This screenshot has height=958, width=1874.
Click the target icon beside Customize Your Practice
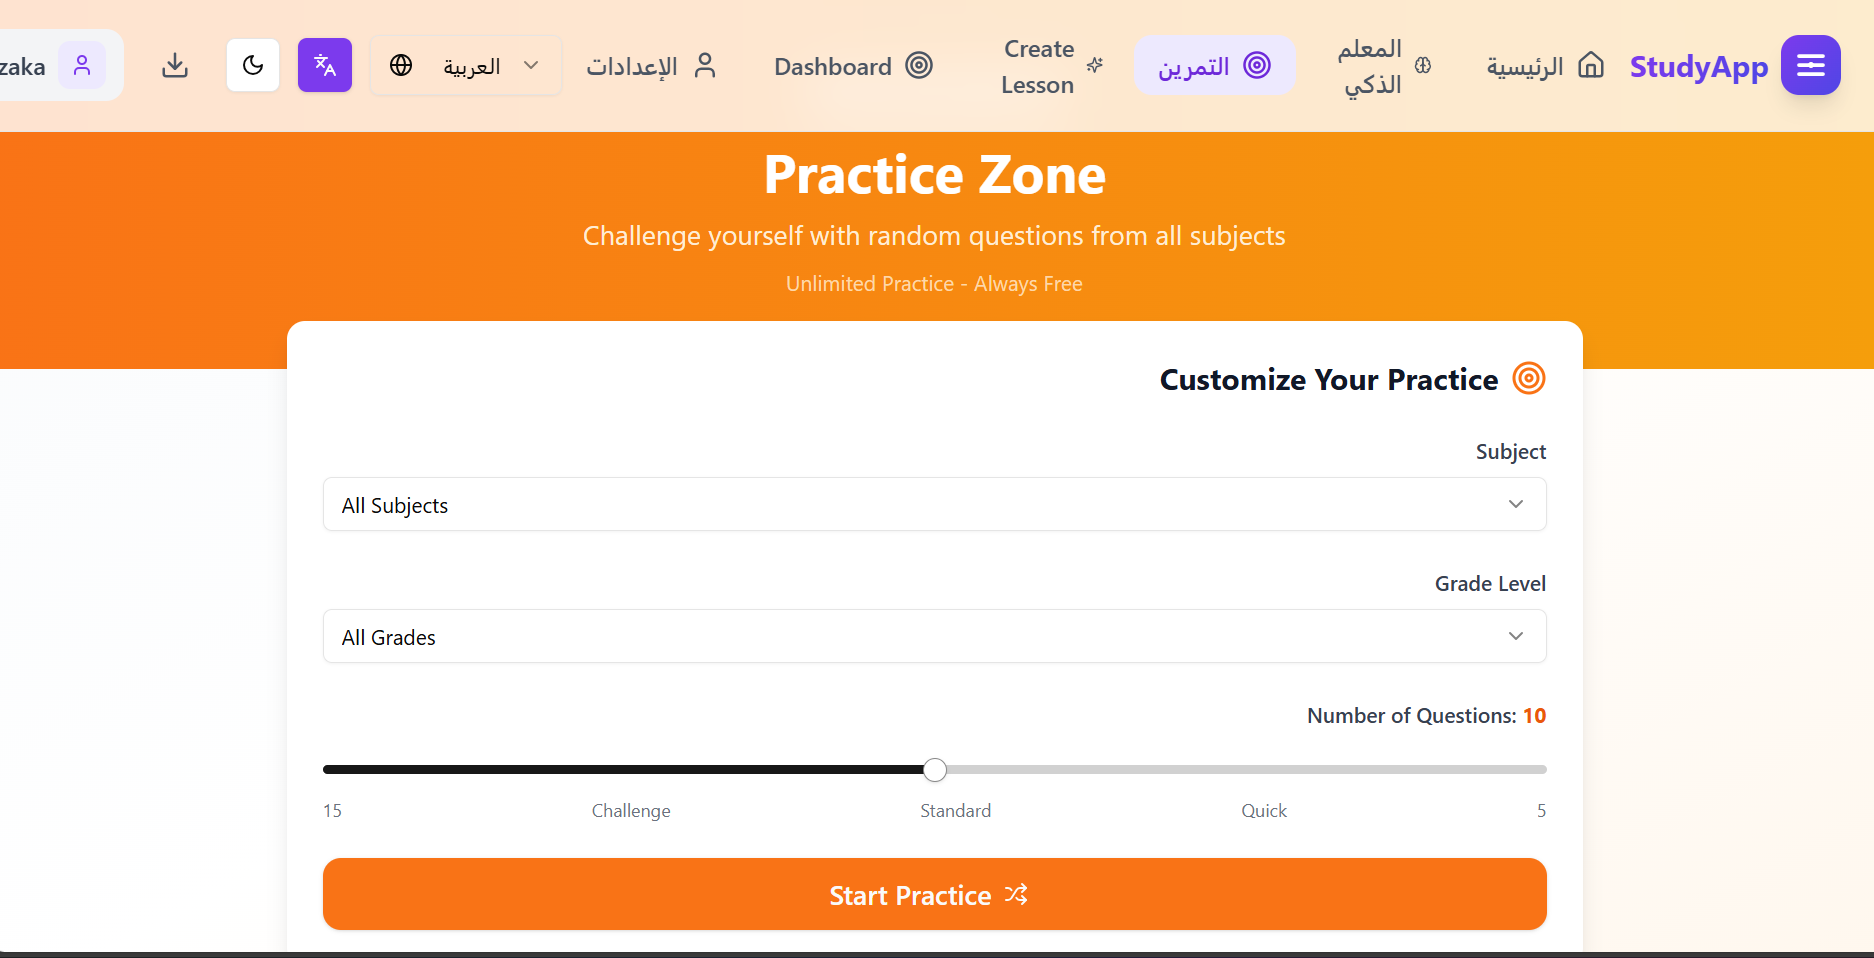(1528, 379)
